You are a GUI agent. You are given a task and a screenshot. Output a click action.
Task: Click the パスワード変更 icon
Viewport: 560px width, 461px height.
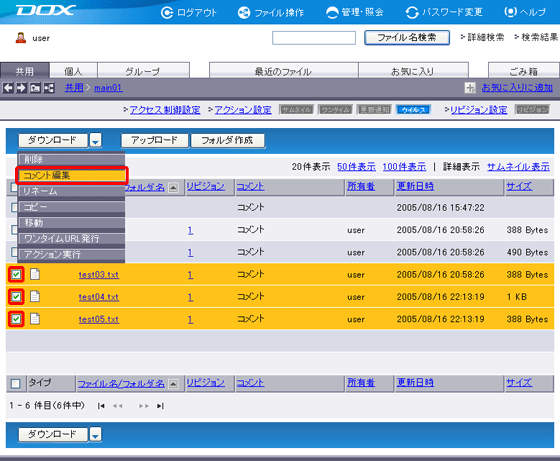coord(412,13)
